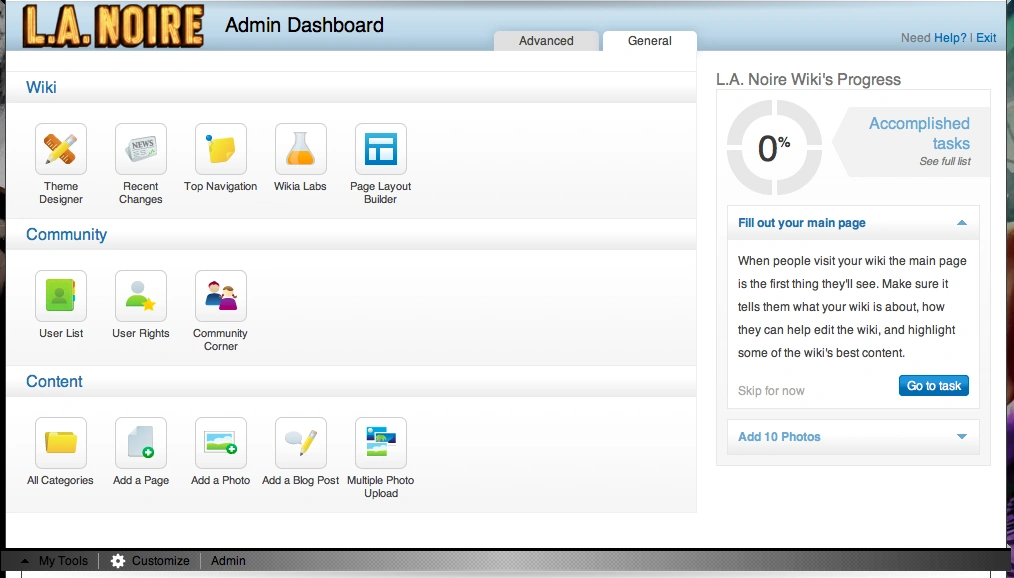Collapse the Fill out your main page arrow

point(962,223)
